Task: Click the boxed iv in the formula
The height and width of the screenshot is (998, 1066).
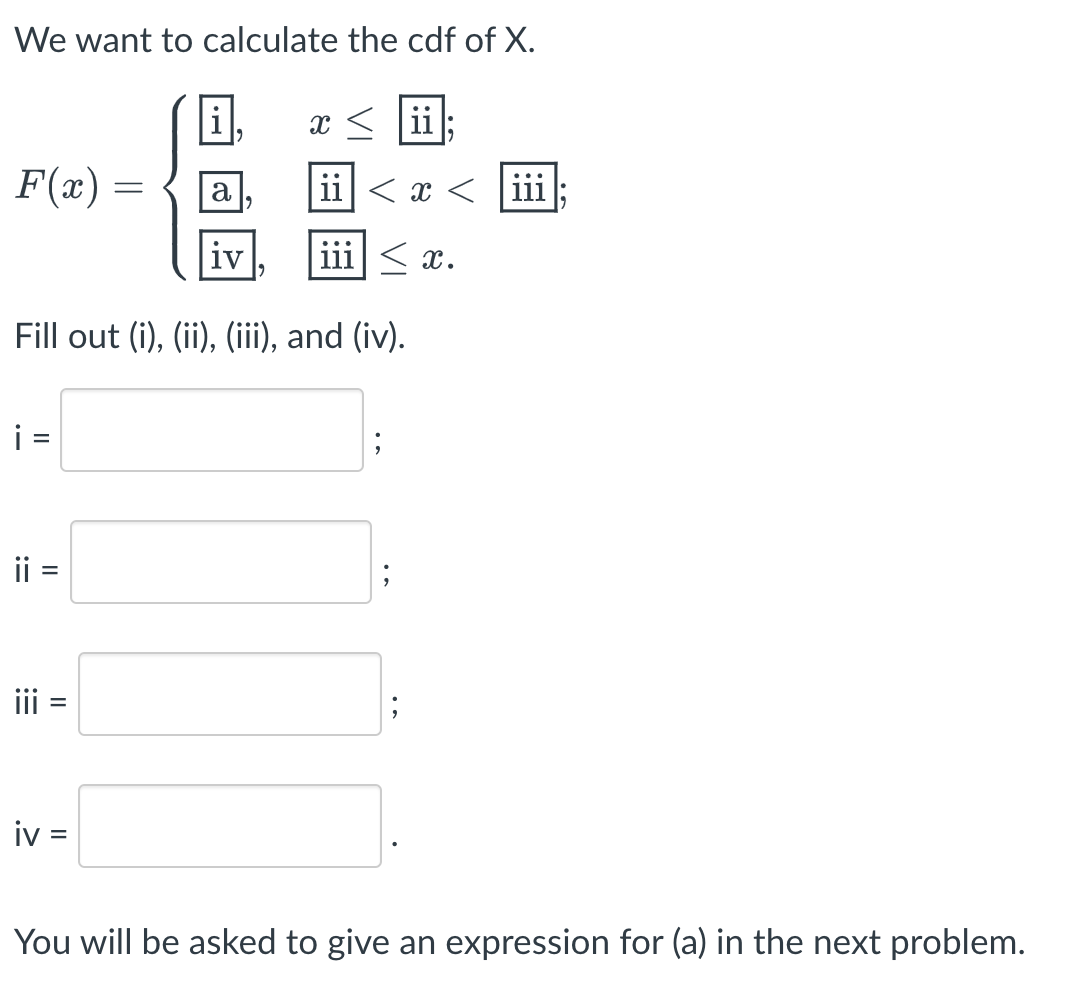Action: point(227,254)
